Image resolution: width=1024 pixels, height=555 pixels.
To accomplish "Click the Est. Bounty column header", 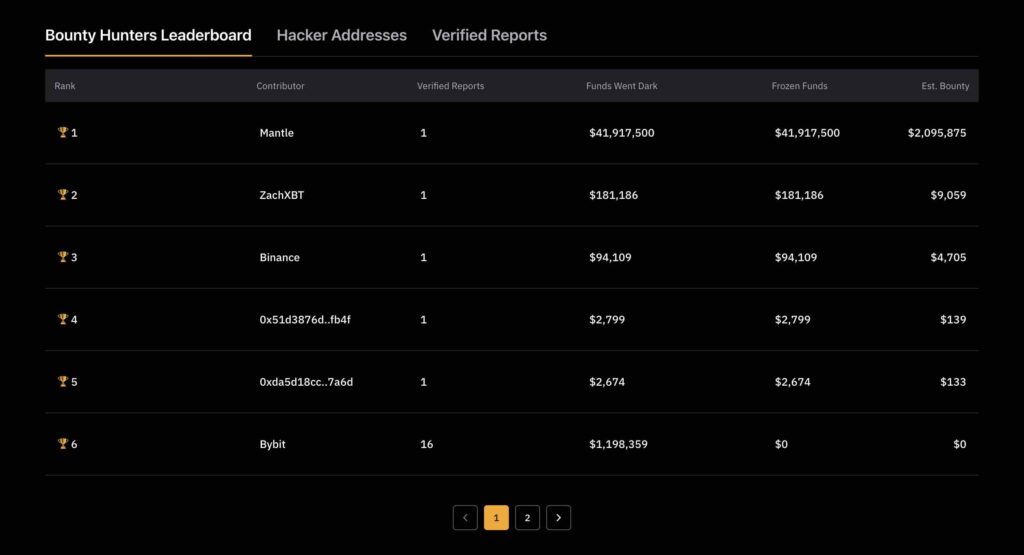I will point(945,86).
